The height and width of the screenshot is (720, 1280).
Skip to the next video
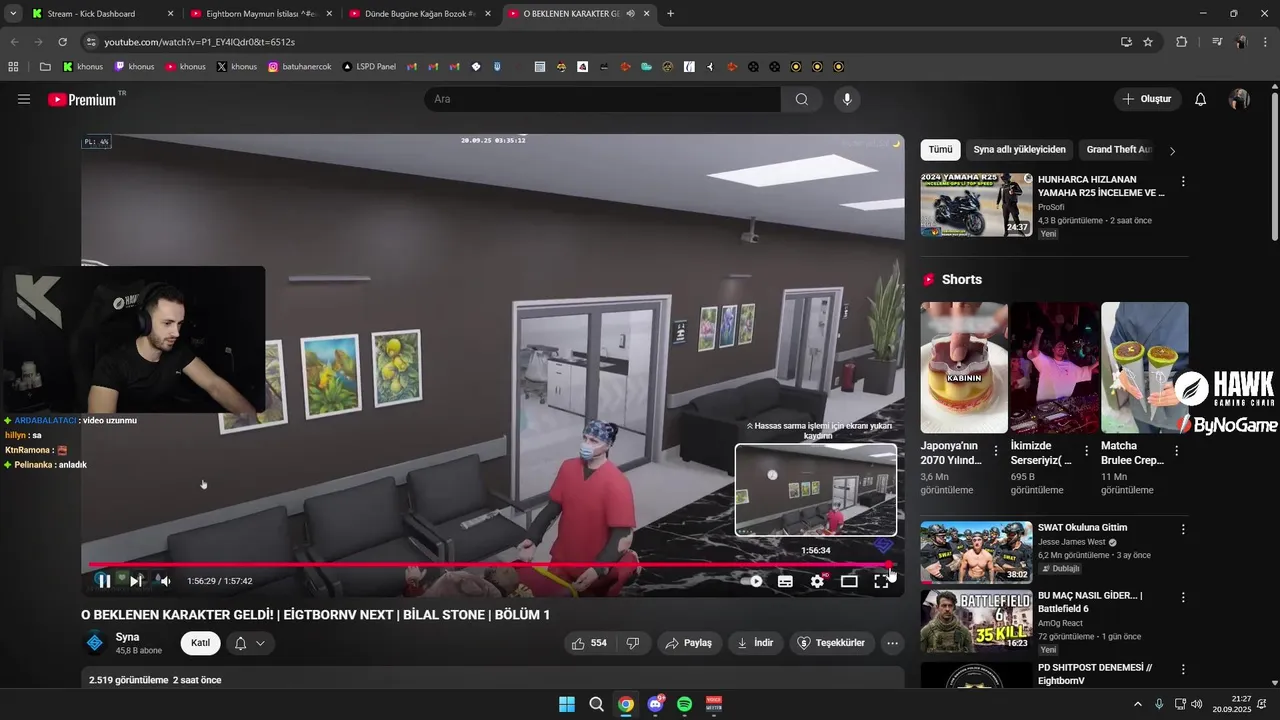tap(136, 581)
